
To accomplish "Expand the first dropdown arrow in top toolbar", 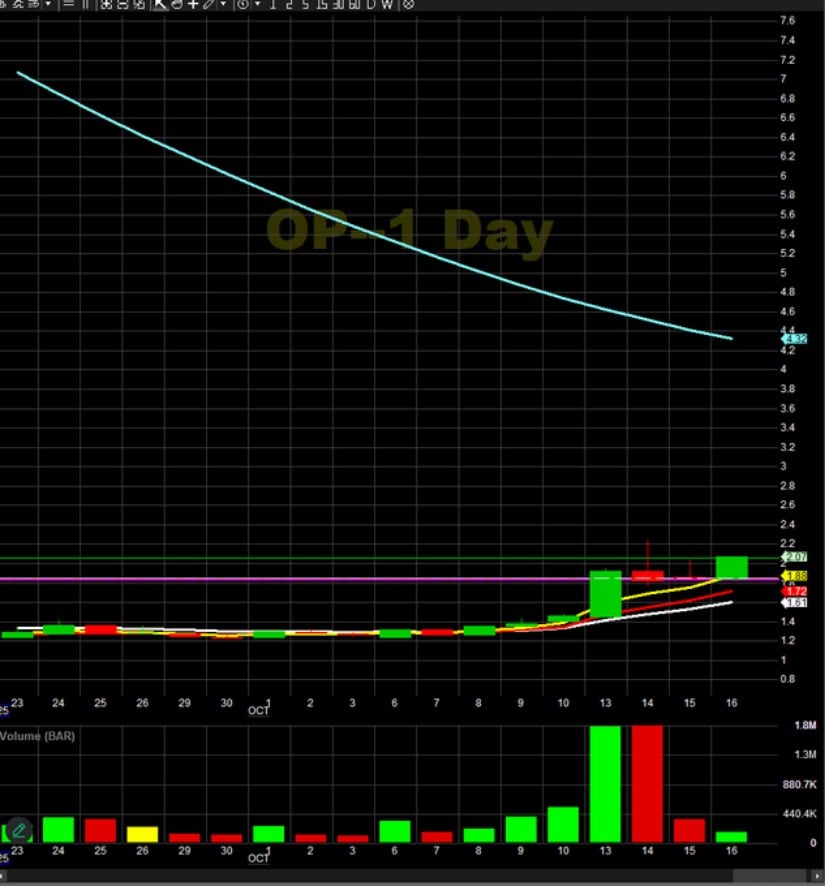I will point(48,4).
